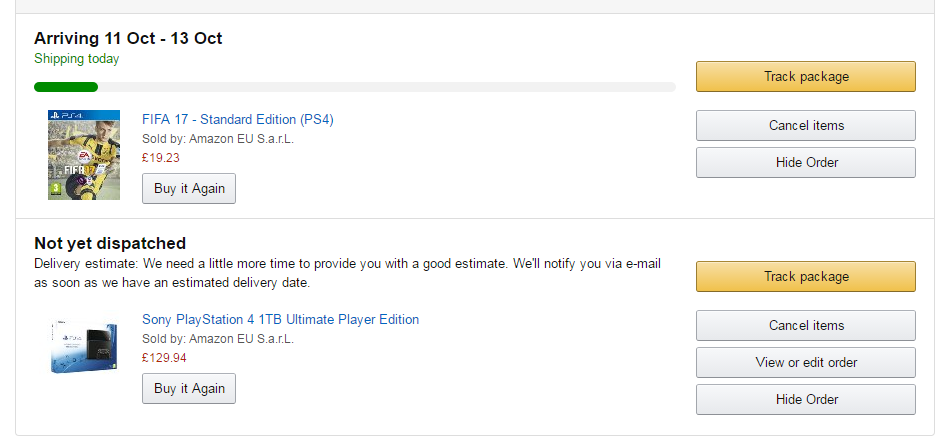Image resolution: width=946 pixels, height=448 pixels.
Task: Click the Arriving 11 Oct - 13 Oct heading
Action: tap(128, 39)
